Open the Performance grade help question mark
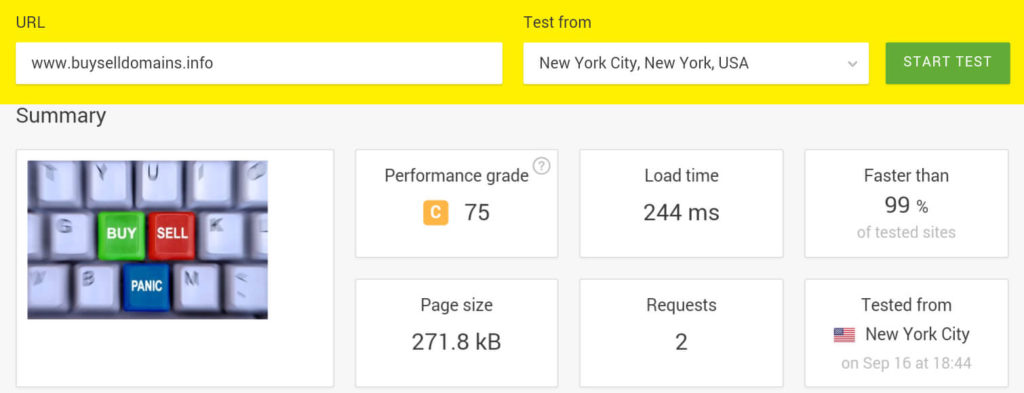This screenshot has width=1024, height=393. (x=541, y=166)
